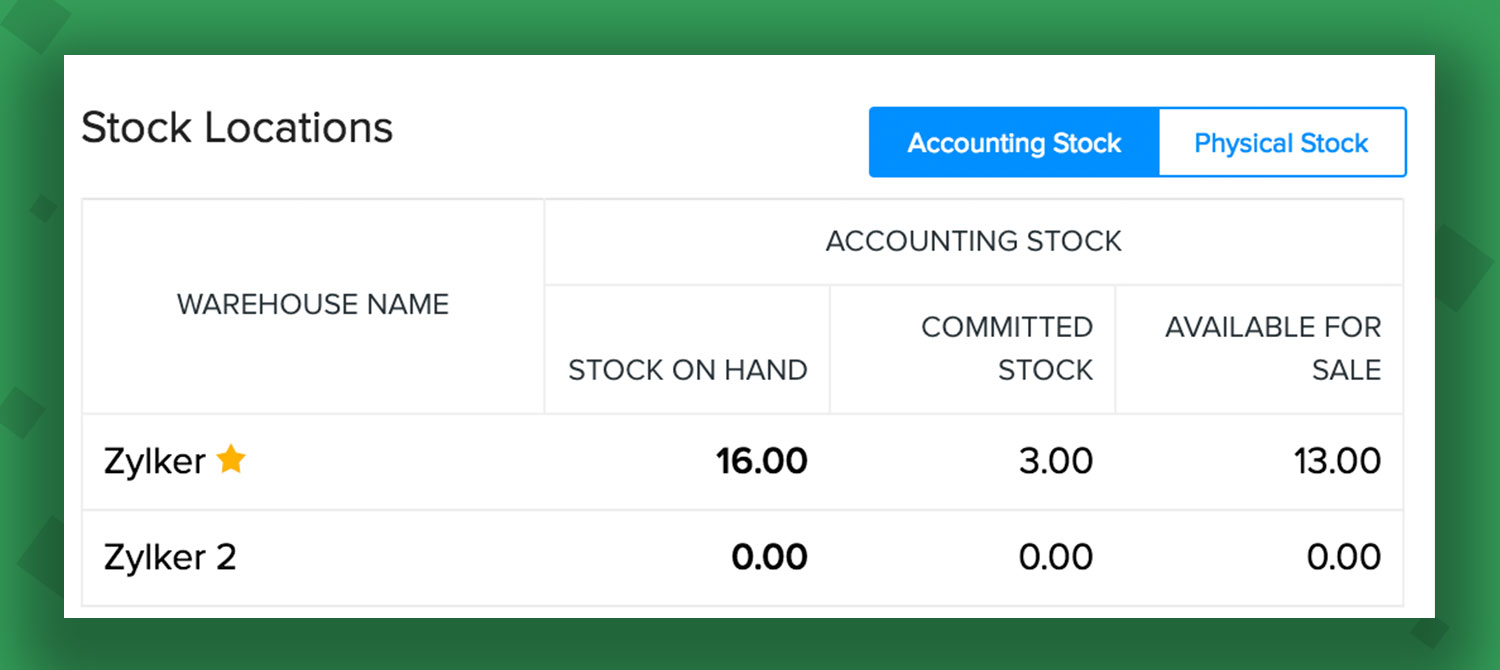Click the AVAILABLE FOR SALE column header

coord(1272,348)
